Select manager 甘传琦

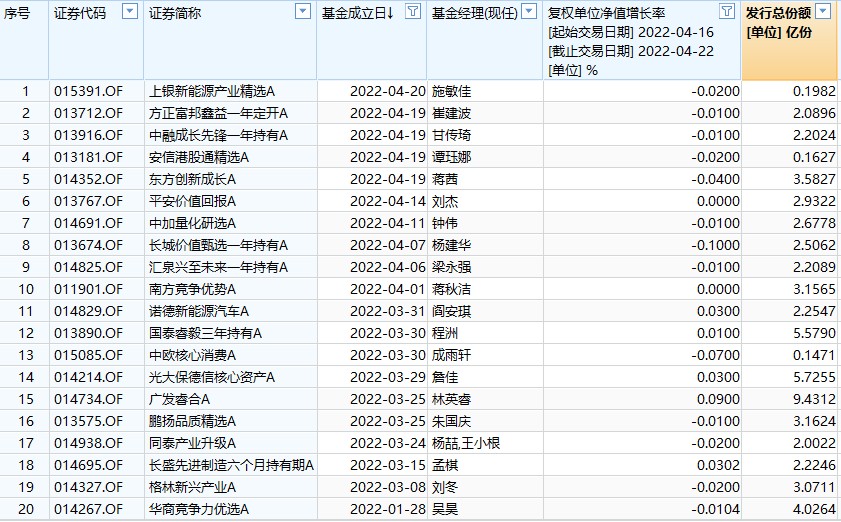click(452, 135)
